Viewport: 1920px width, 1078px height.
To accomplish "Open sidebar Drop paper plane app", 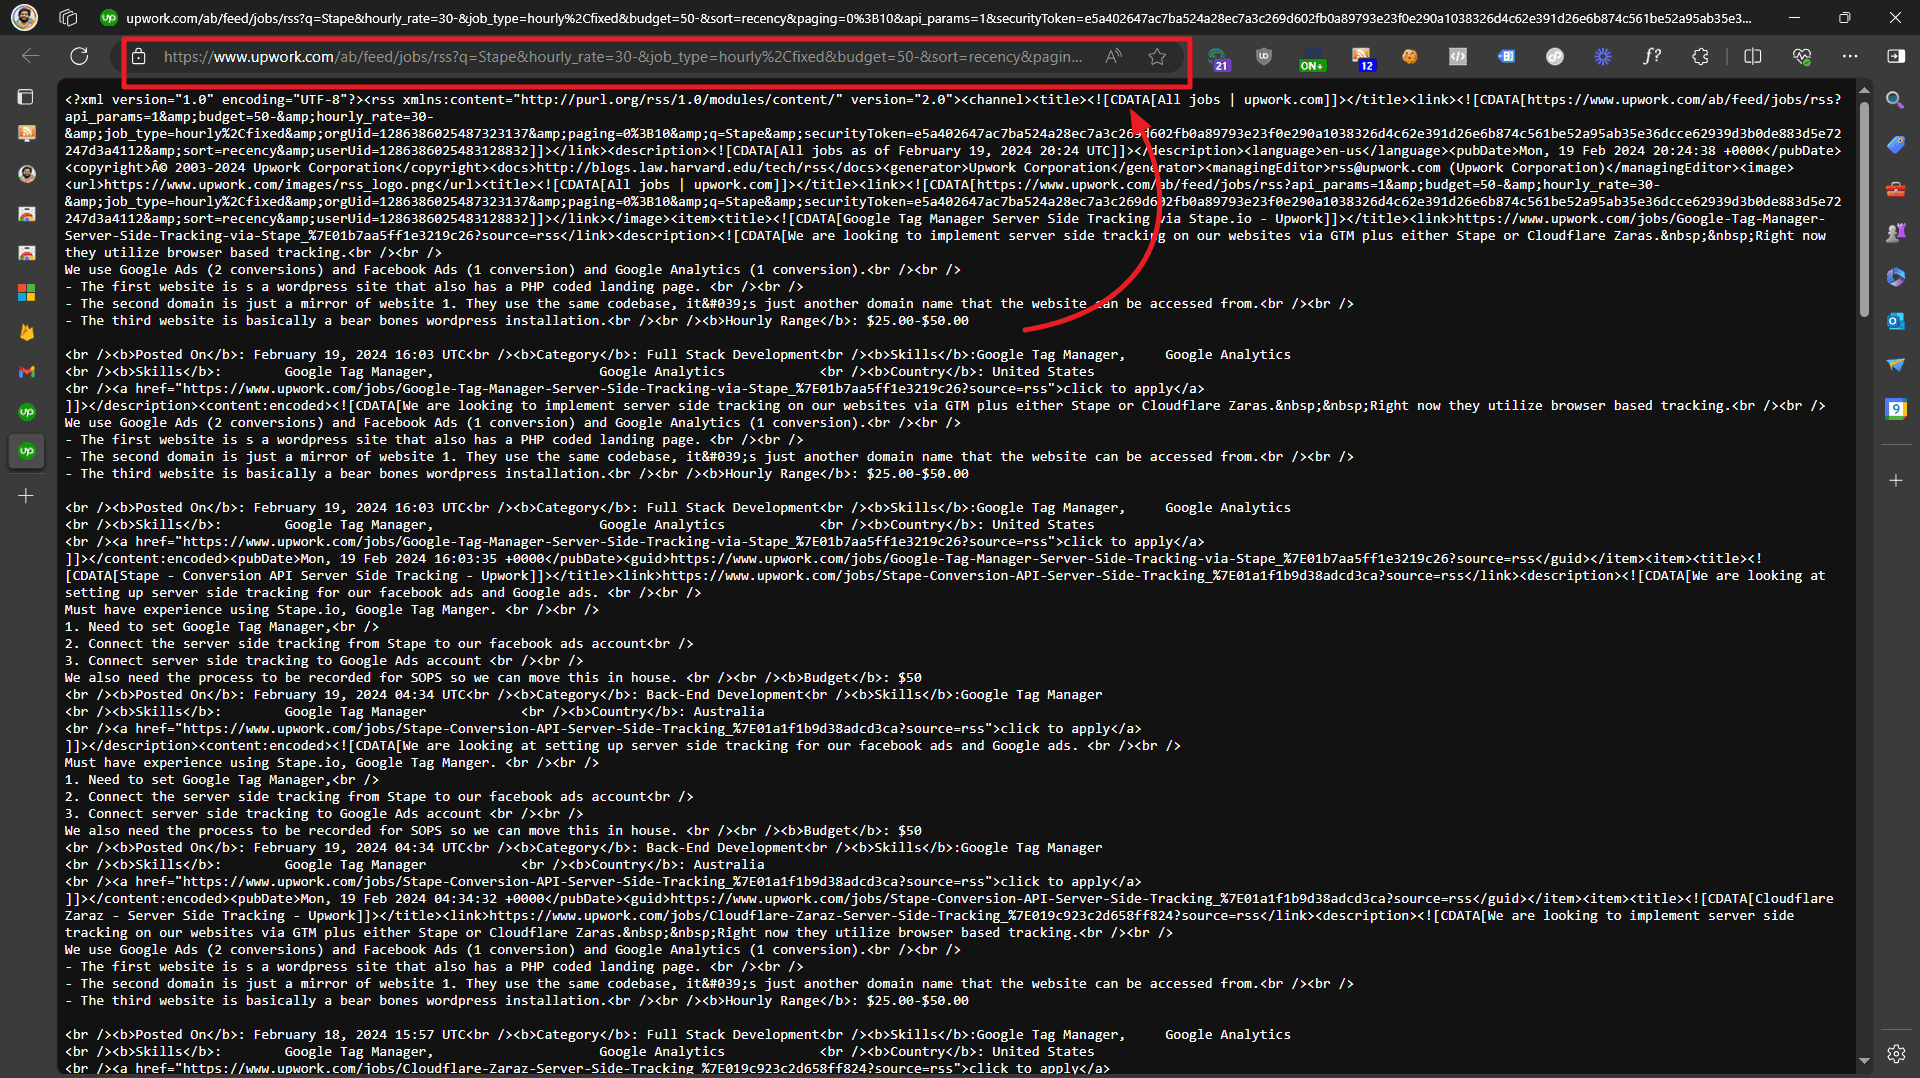I will click(x=1895, y=365).
